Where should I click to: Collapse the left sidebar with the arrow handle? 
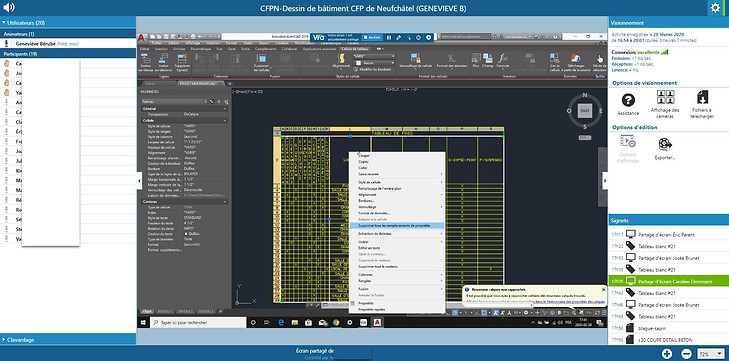(139, 181)
